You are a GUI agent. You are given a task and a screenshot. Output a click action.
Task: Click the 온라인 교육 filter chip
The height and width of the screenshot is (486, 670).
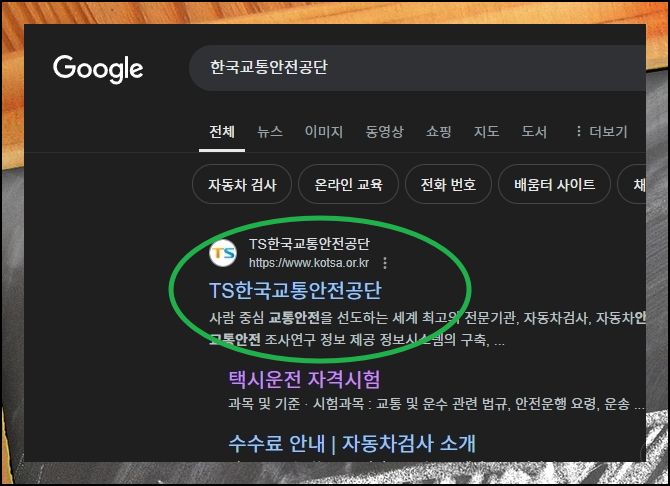click(x=348, y=185)
